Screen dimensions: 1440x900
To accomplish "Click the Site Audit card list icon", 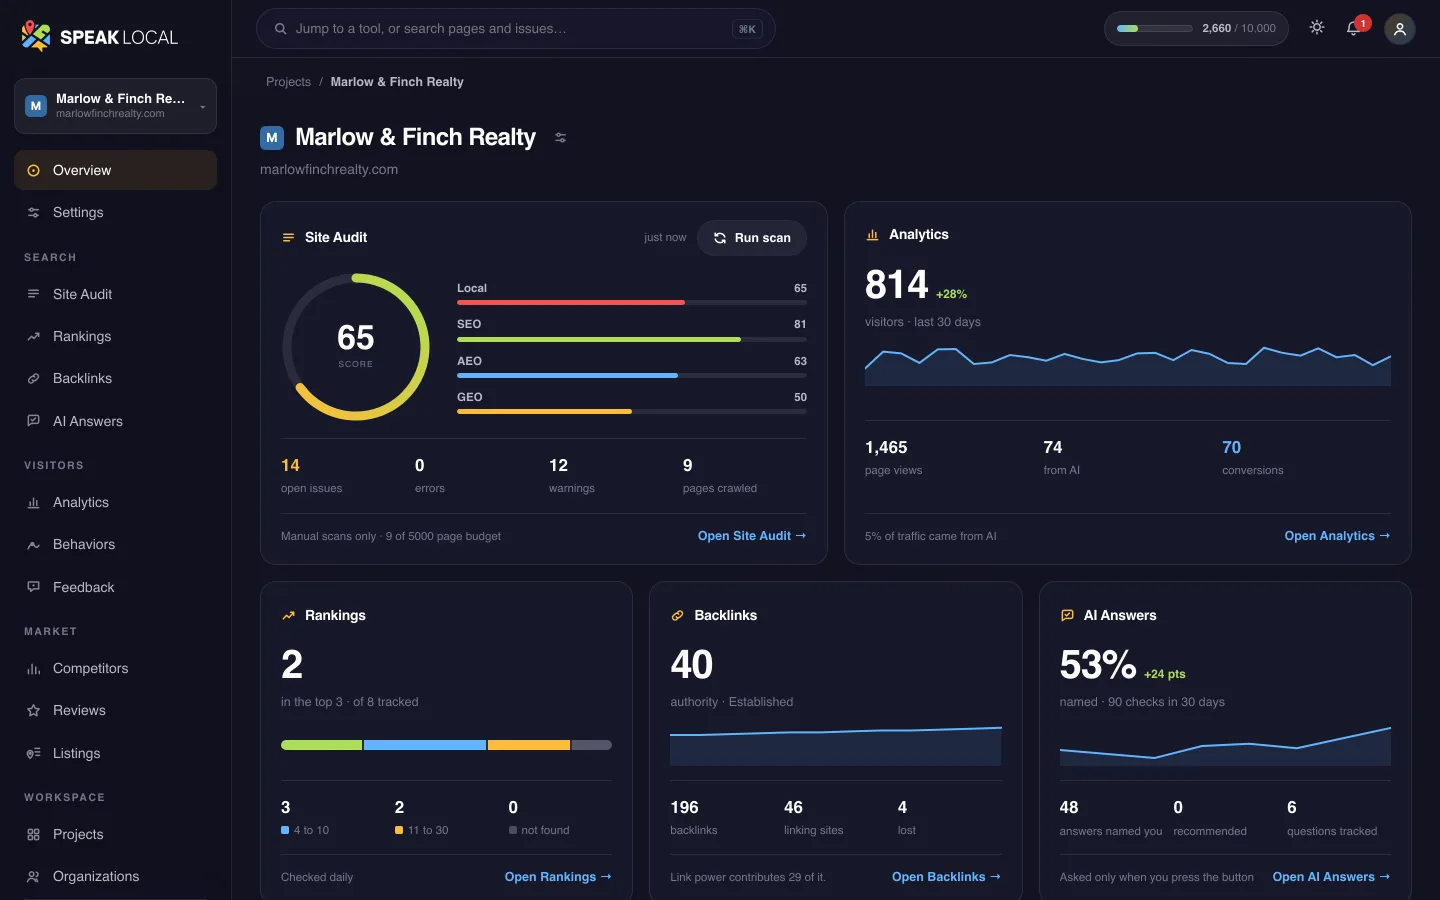I will [288, 238].
